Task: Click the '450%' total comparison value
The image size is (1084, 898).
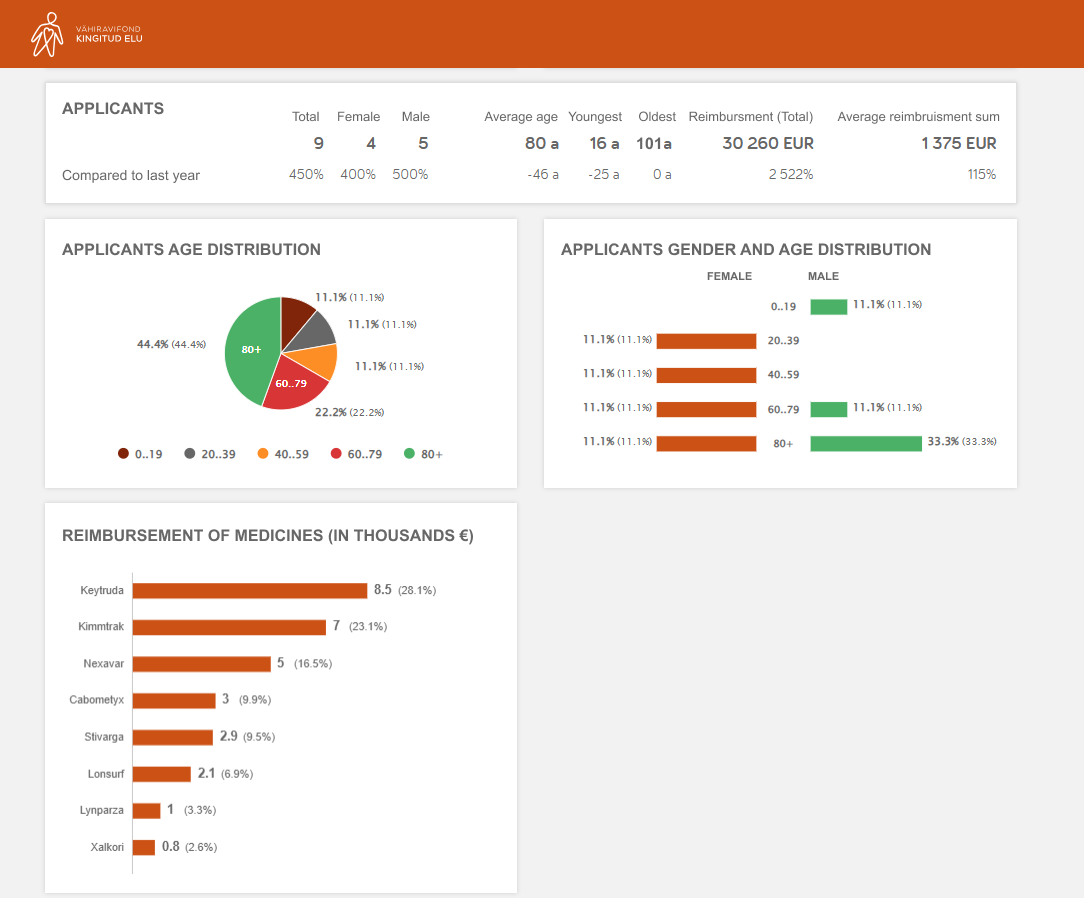Action: 306,174
